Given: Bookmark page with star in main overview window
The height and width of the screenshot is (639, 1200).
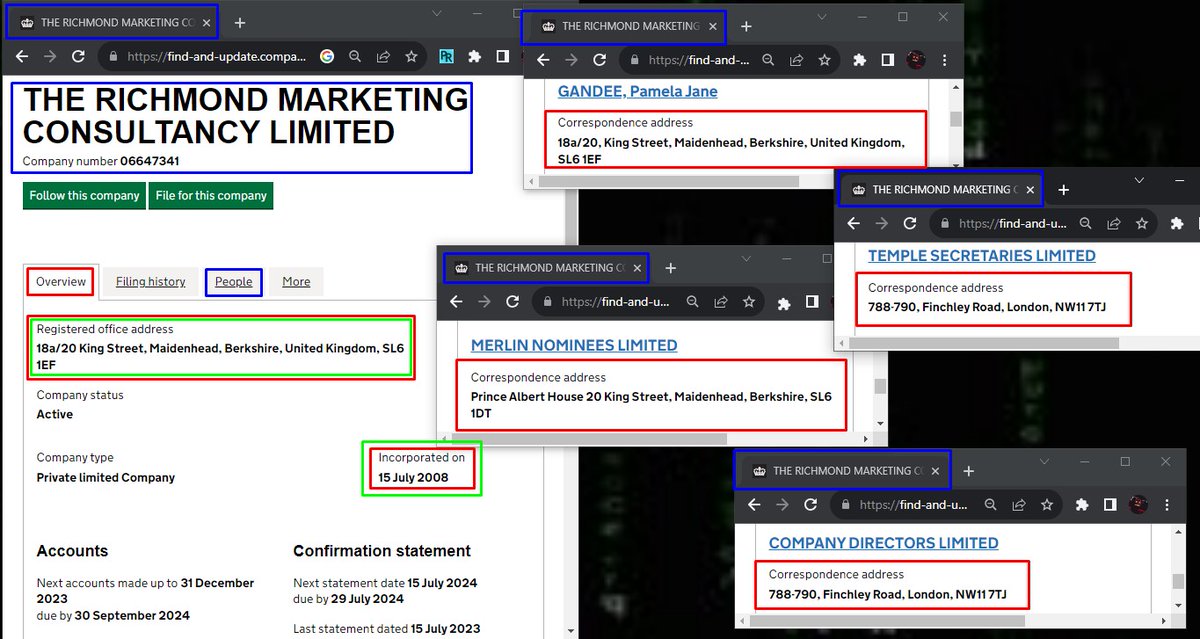Looking at the screenshot, I should click(411, 57).
